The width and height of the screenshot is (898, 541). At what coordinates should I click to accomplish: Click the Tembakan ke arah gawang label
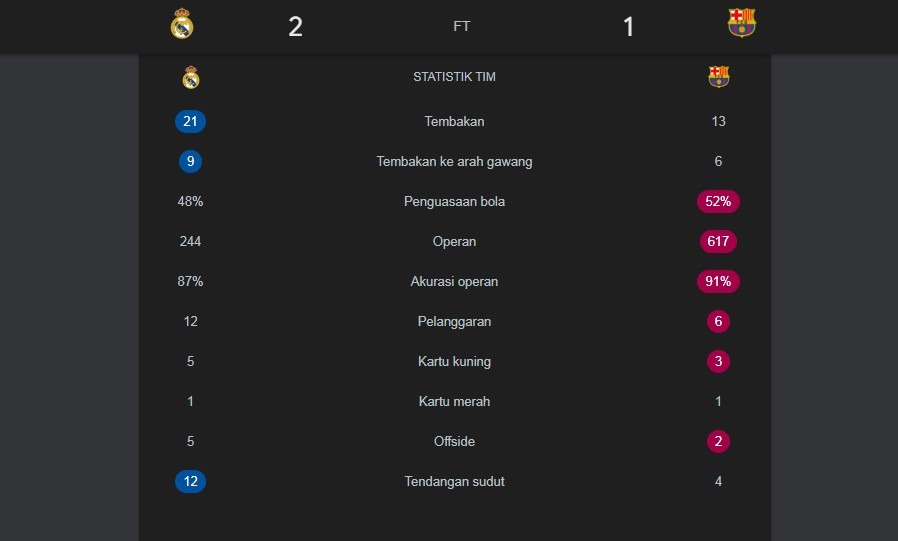click(454, 162)
